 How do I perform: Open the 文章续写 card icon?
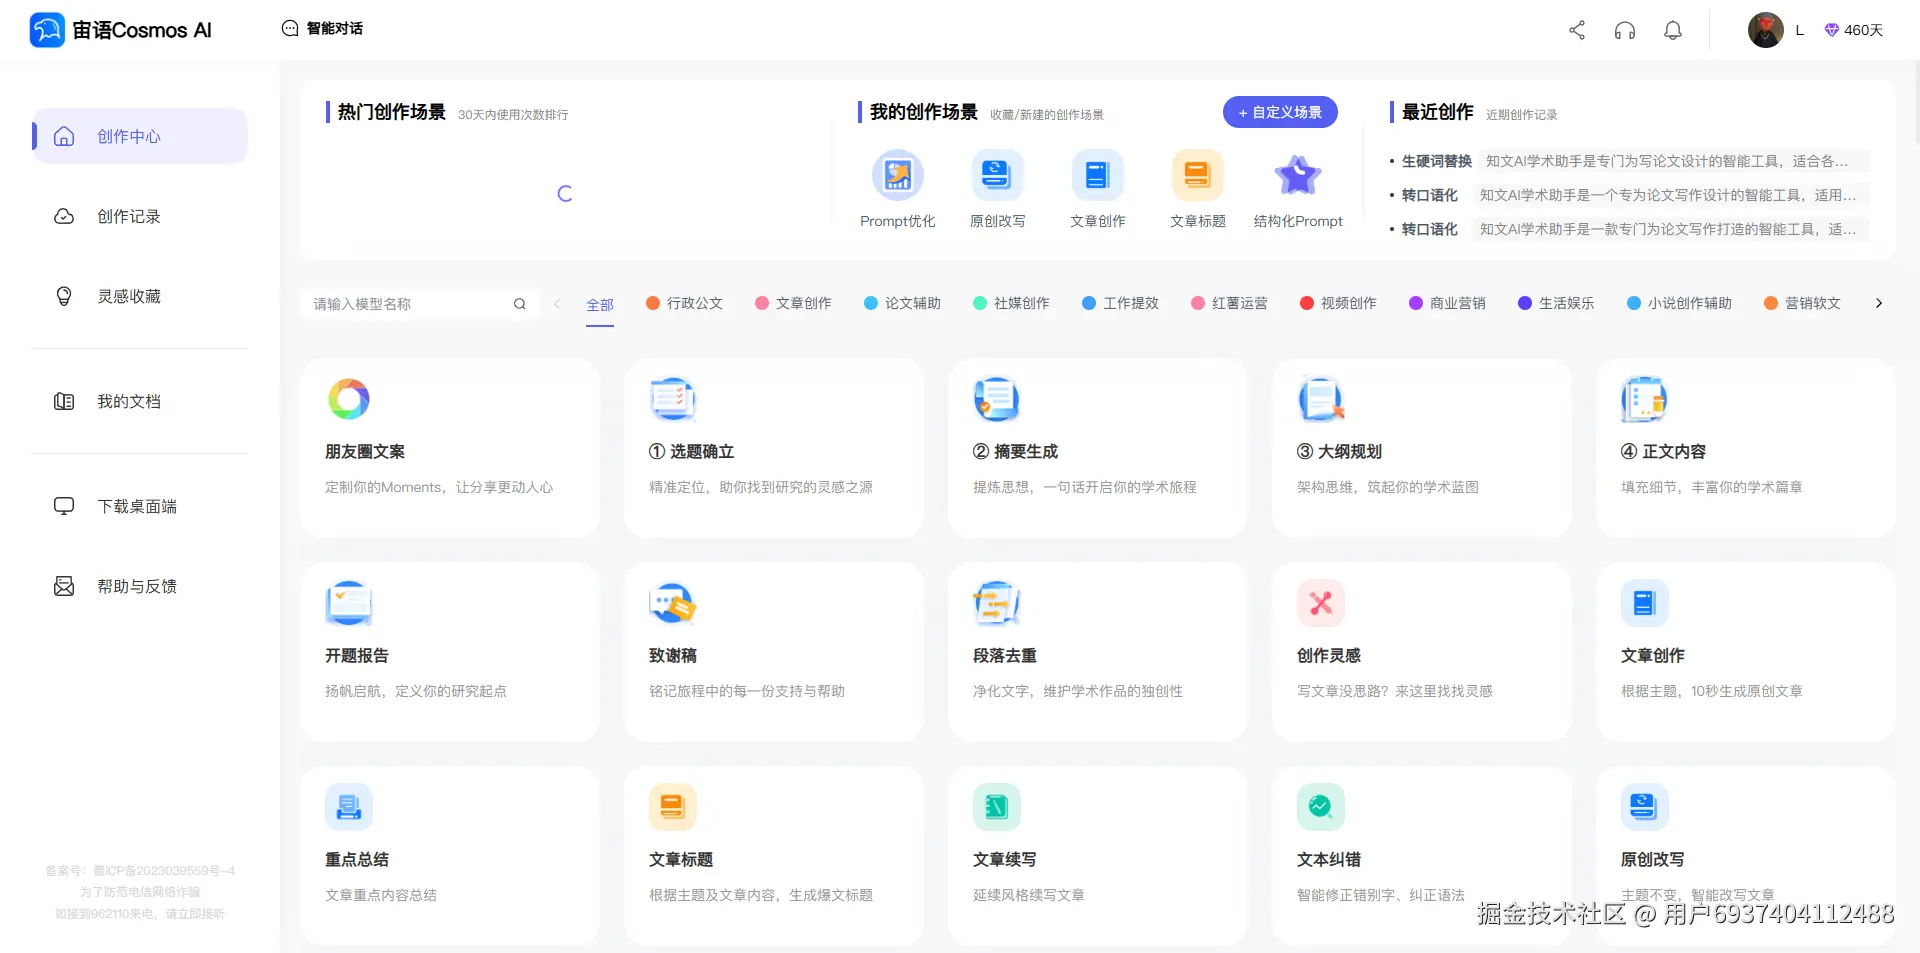(x=997, y=807)
